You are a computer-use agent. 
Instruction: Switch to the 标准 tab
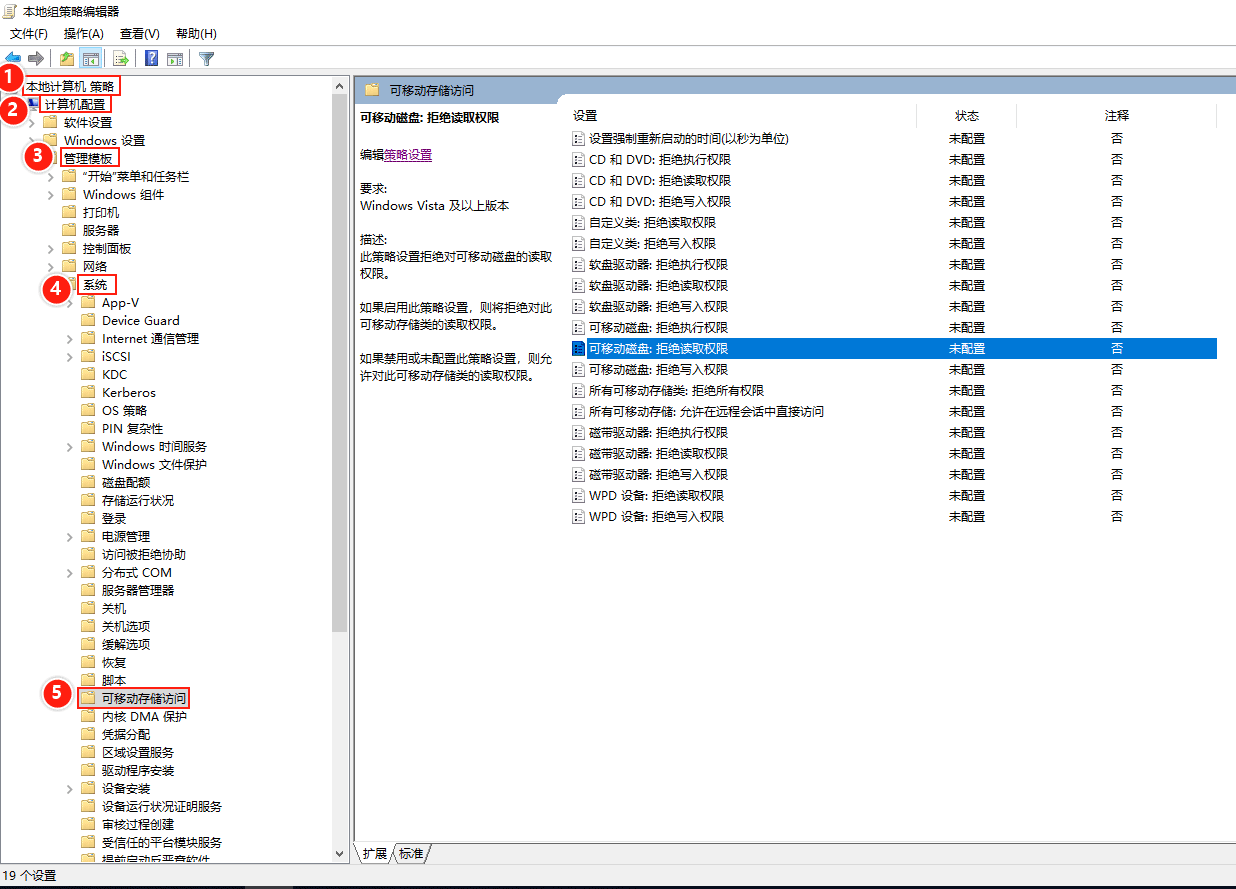(411, 853)
